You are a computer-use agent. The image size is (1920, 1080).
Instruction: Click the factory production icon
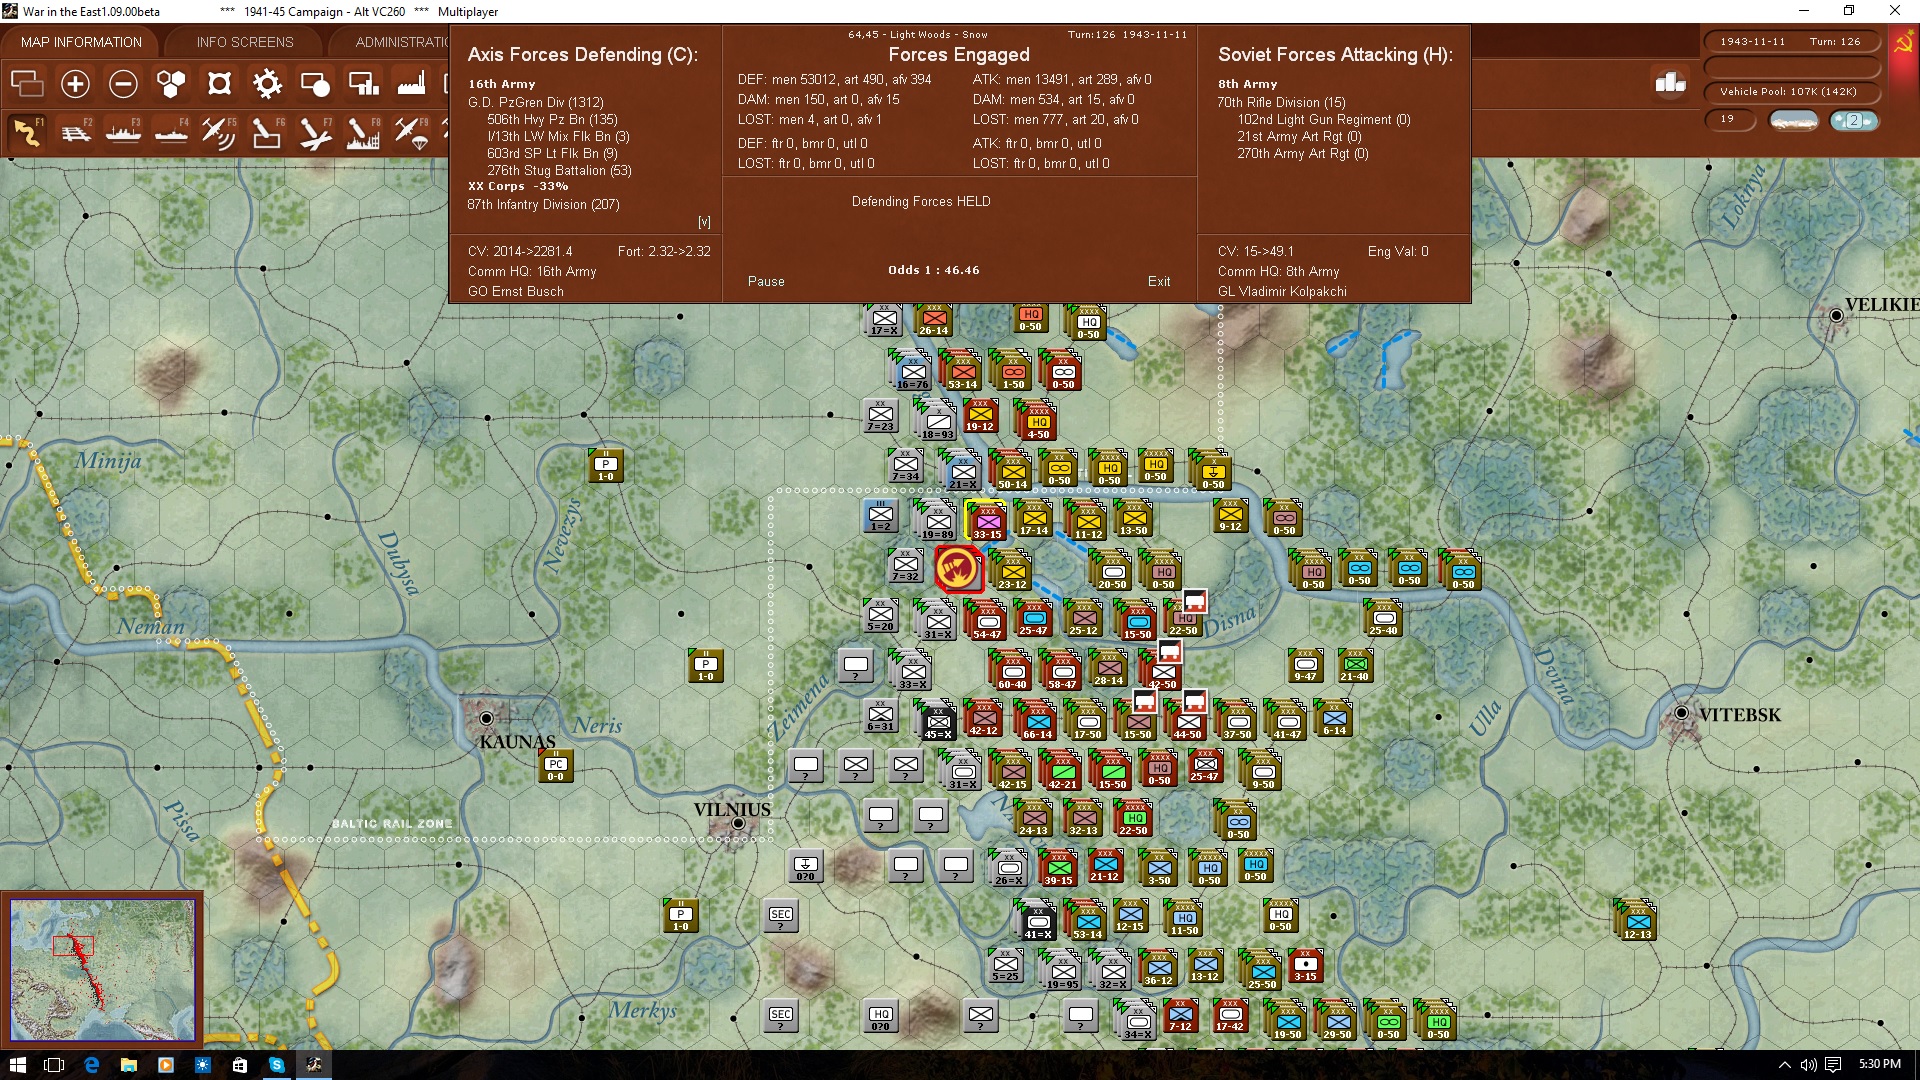(x=411, y=84)
